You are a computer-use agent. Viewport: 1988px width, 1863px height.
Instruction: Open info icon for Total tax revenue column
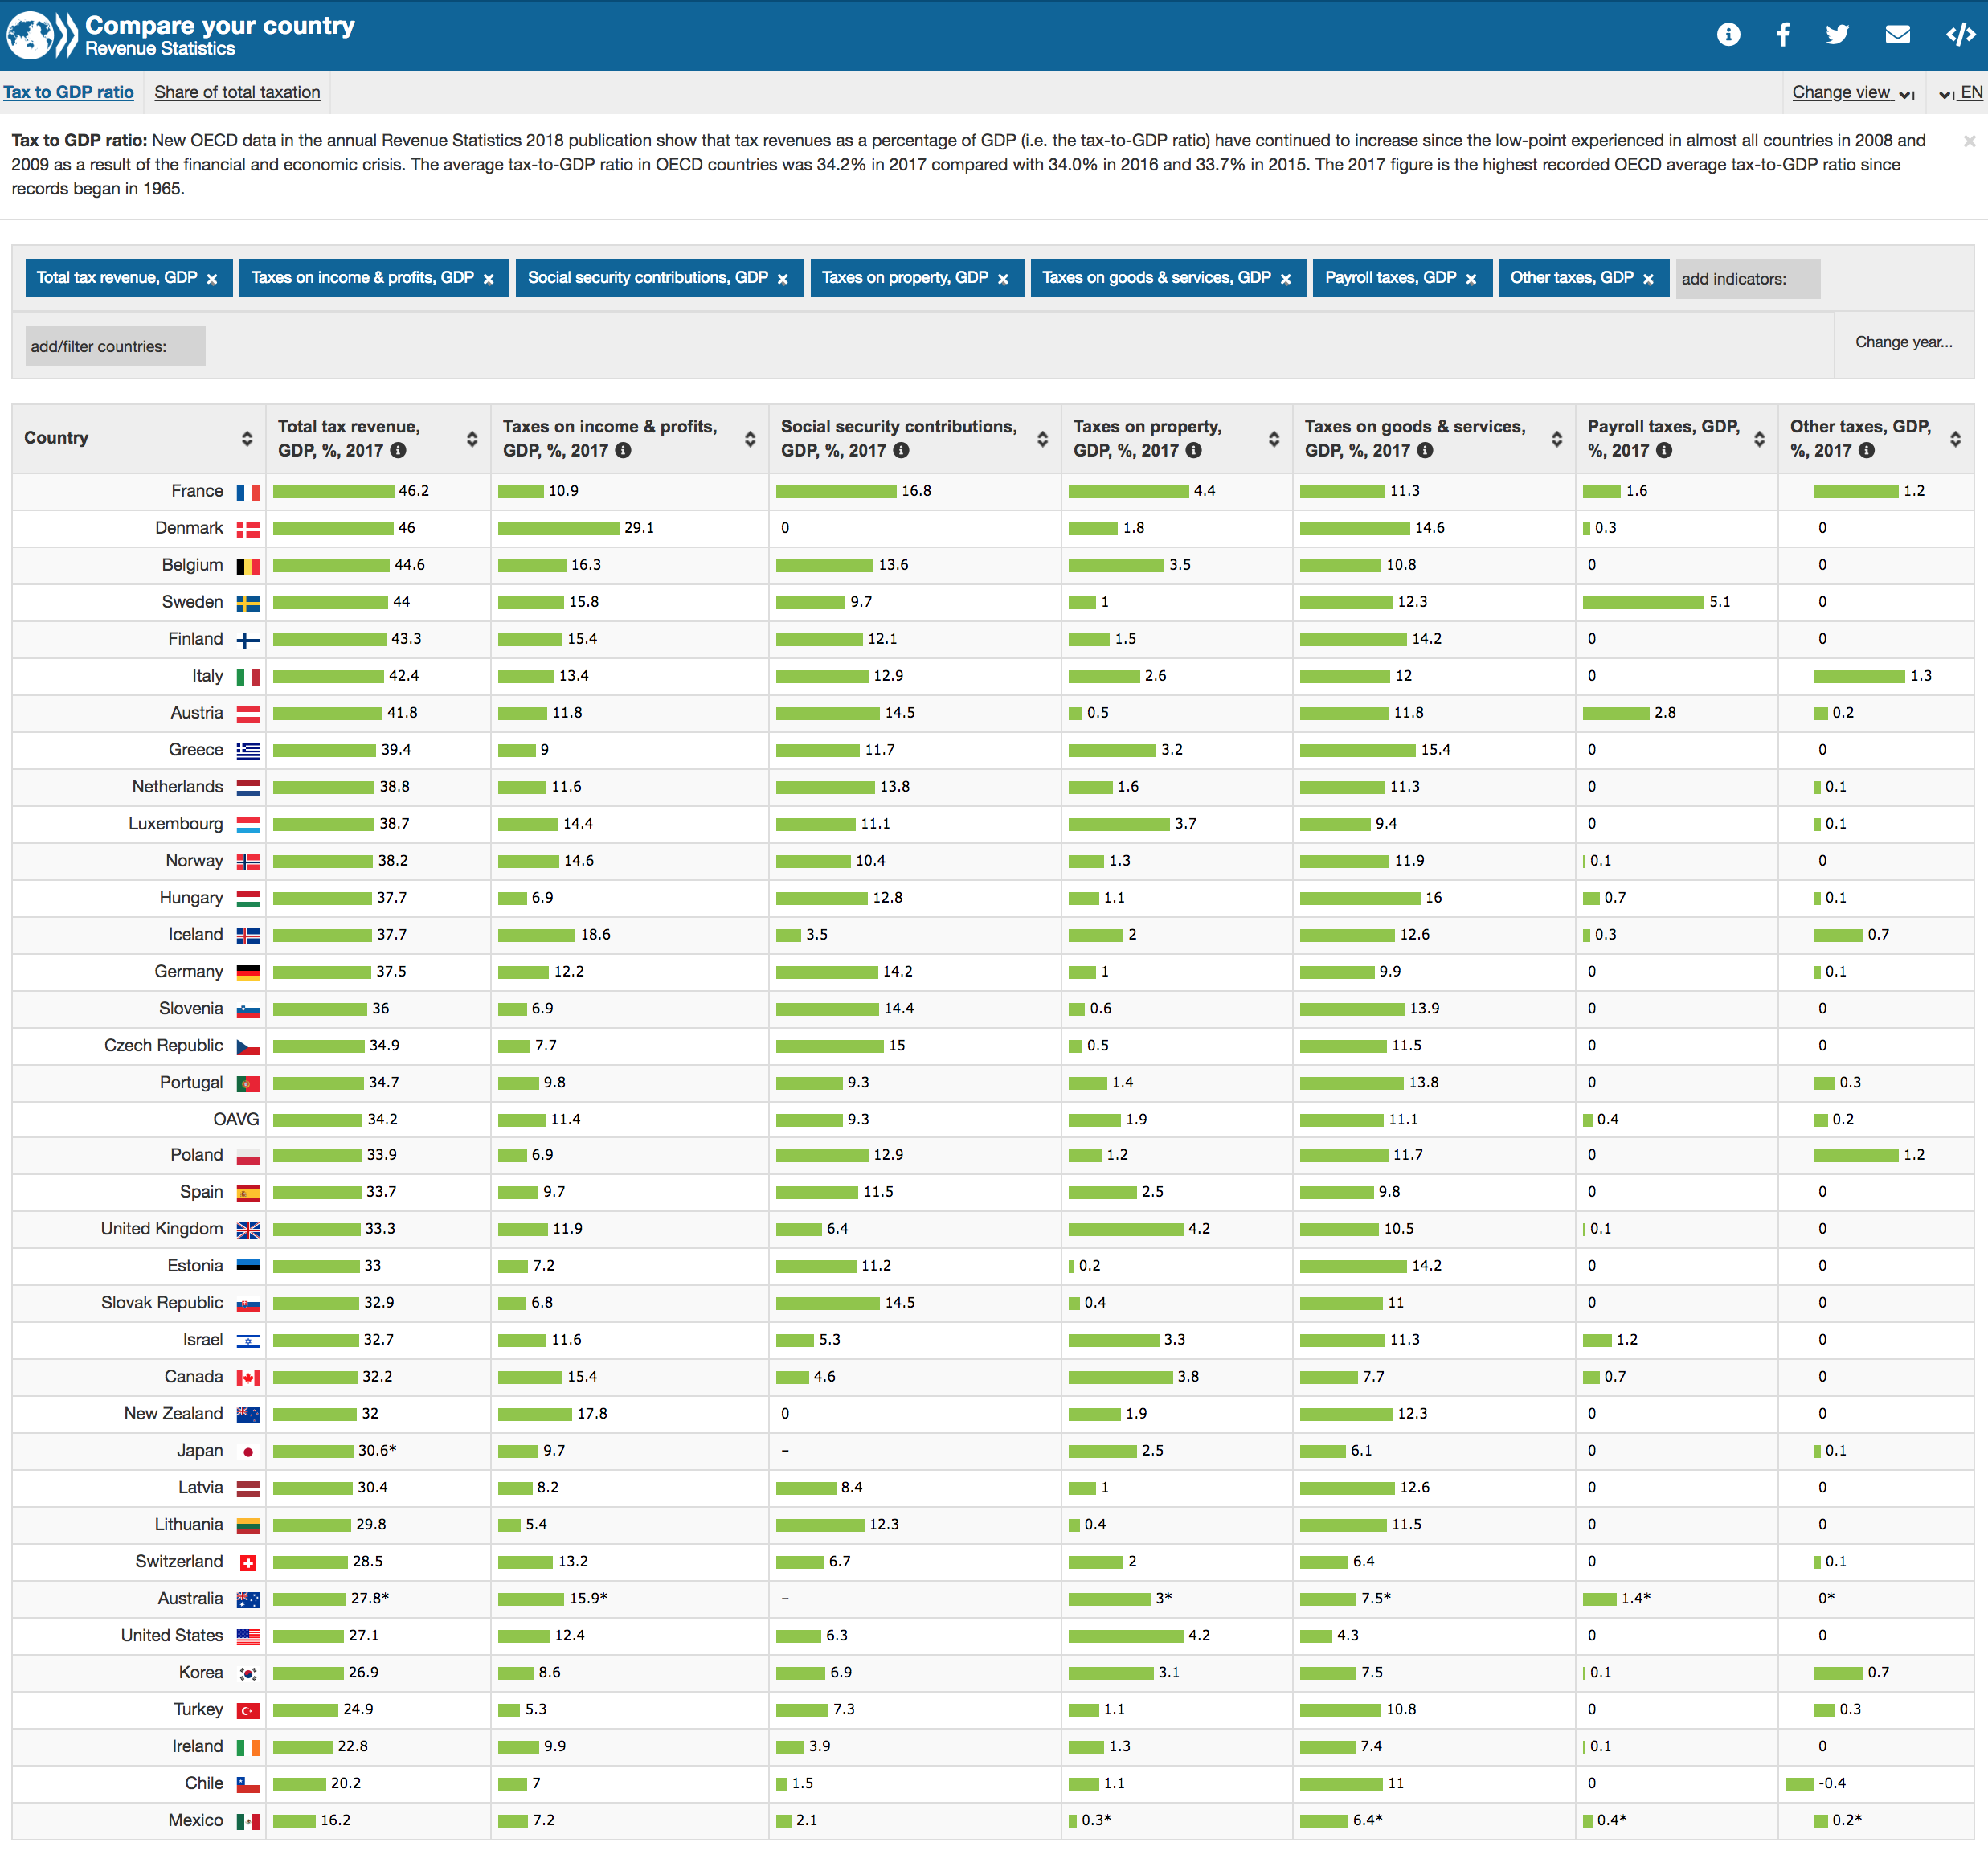398,451
